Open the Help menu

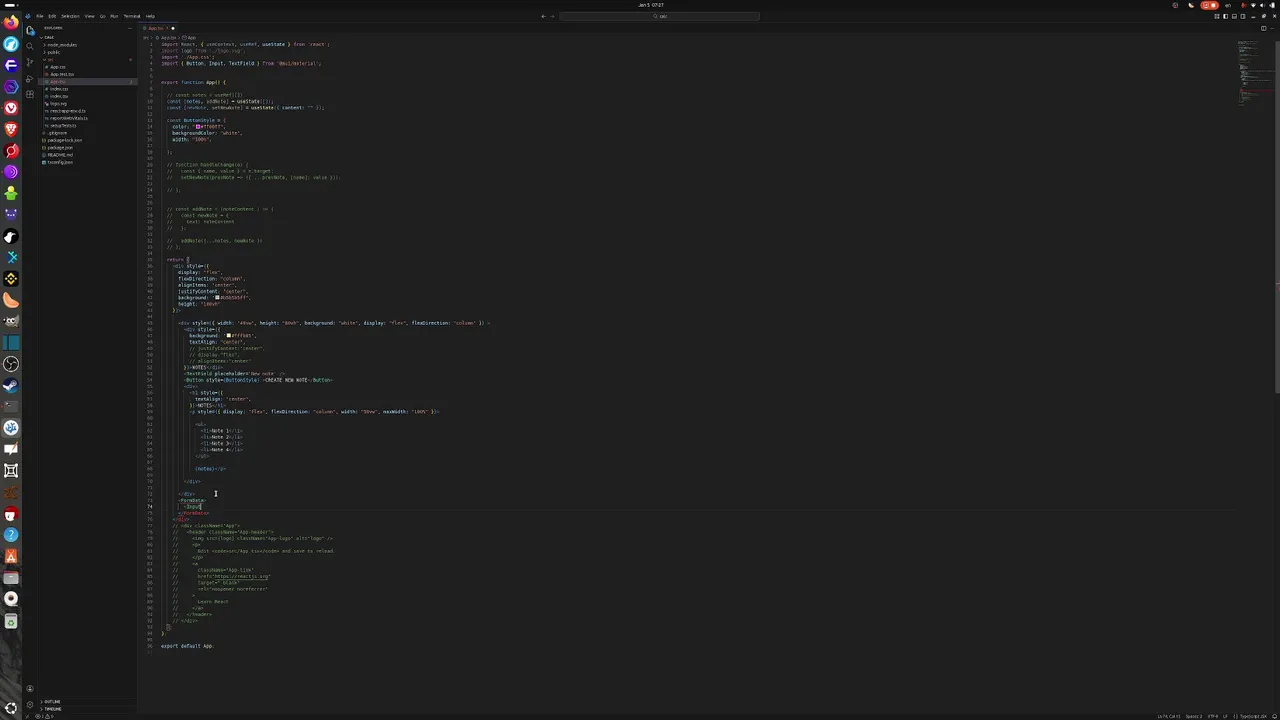(x=150, y=16)
